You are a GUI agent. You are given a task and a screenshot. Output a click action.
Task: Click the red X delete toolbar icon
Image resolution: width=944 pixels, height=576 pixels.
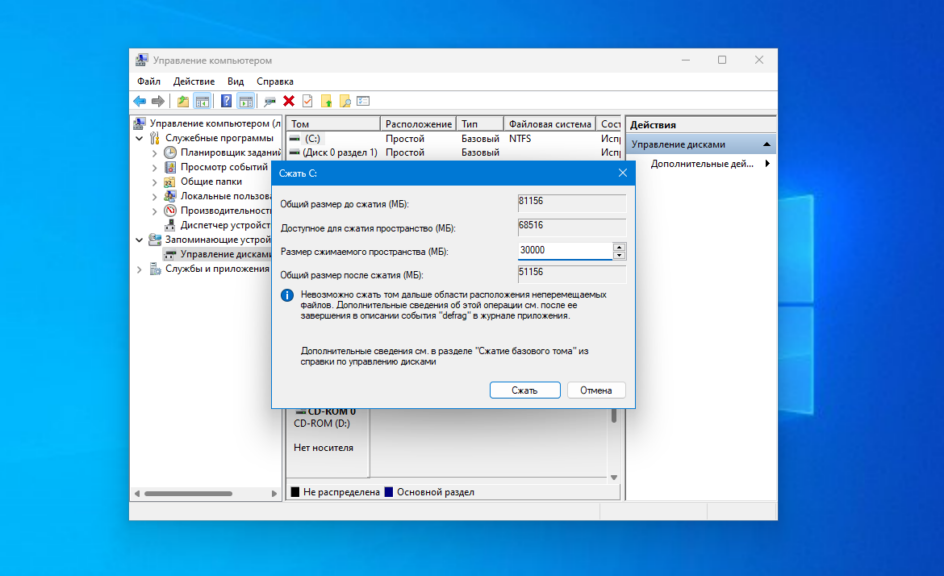289,101
